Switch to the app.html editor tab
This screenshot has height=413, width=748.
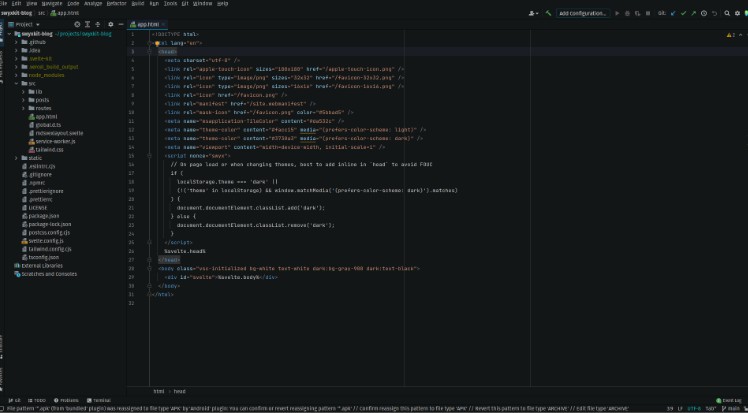tap(145, 24)
